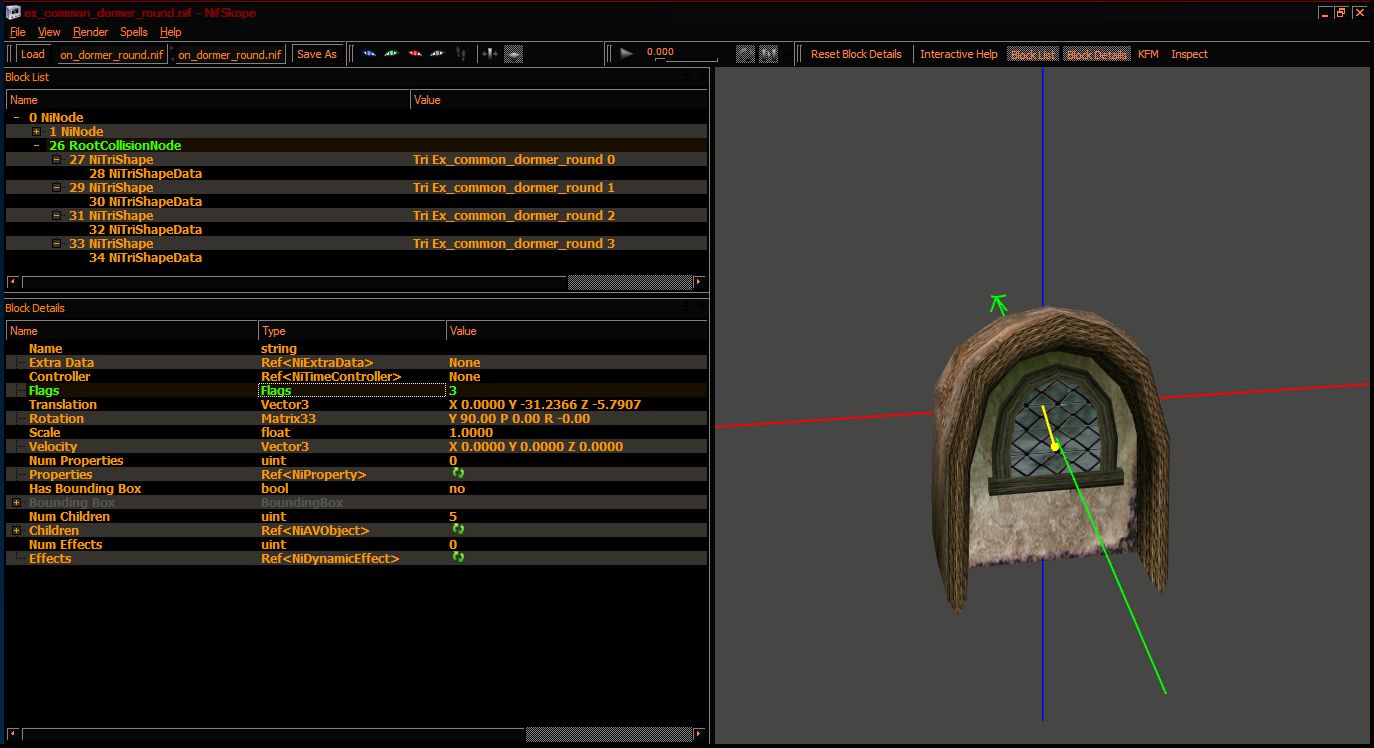Image resolution: width=1374 pixels, height=748 pixels.
Task: Click the Scale value 1.0000
Action: pos(470,433)
